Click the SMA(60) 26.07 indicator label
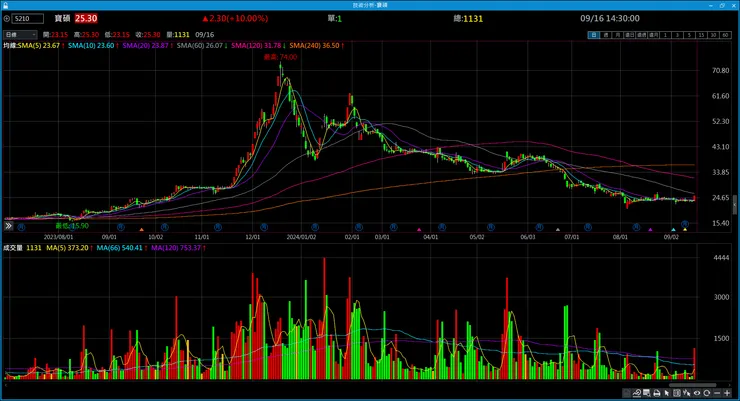This screenshot has width=740, height=401. click(x=202, y=45)
